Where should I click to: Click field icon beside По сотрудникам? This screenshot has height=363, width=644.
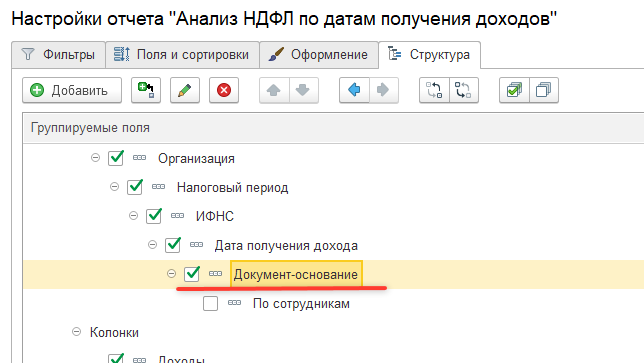click(235, 303)
